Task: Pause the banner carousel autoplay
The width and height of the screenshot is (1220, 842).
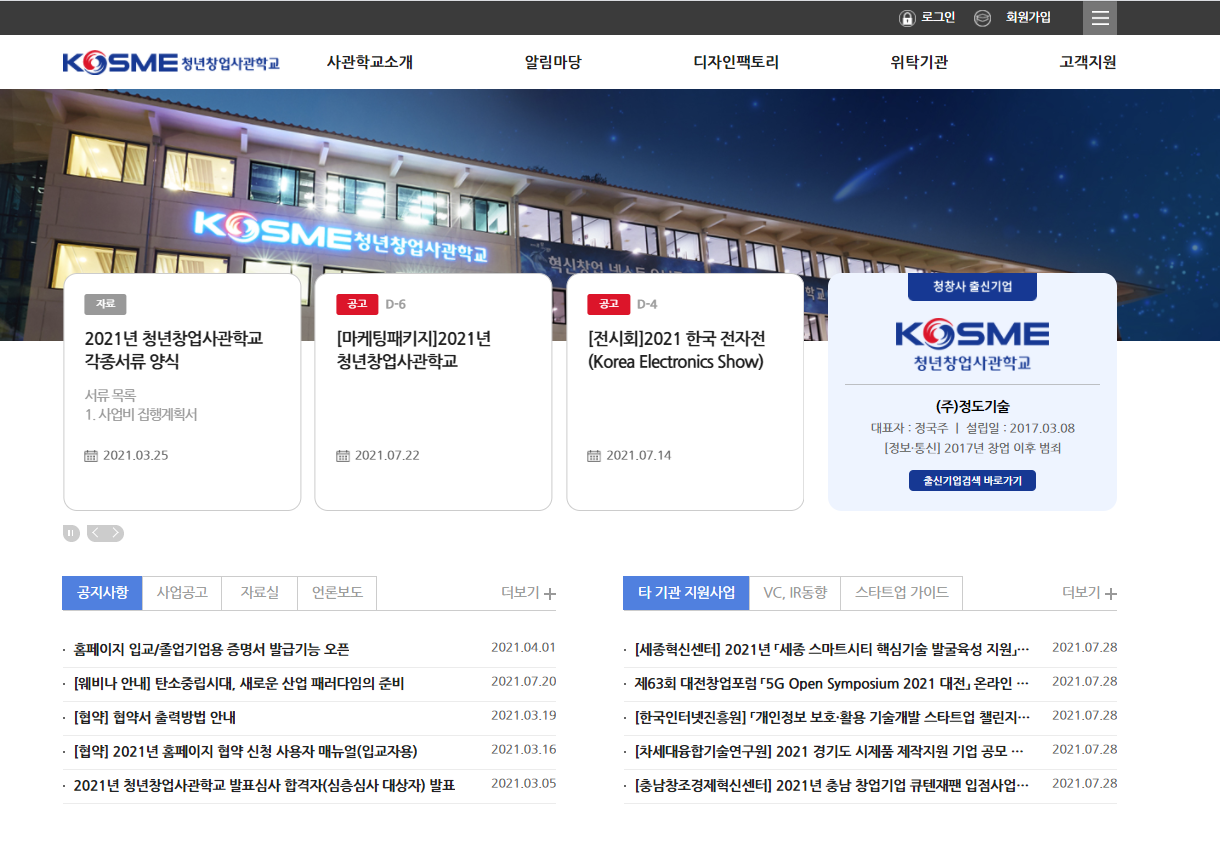Action: click(x=69, y=533)
